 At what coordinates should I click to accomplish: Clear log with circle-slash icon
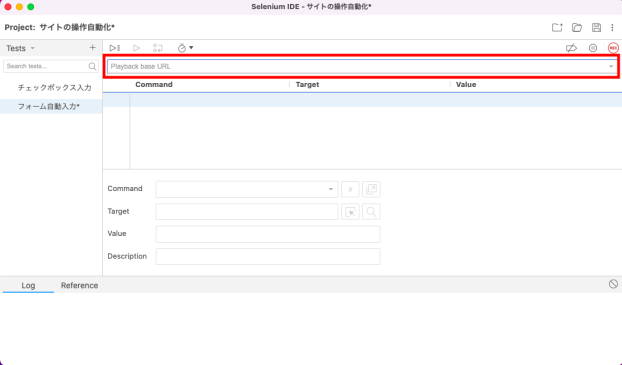(x=613, y=284)
